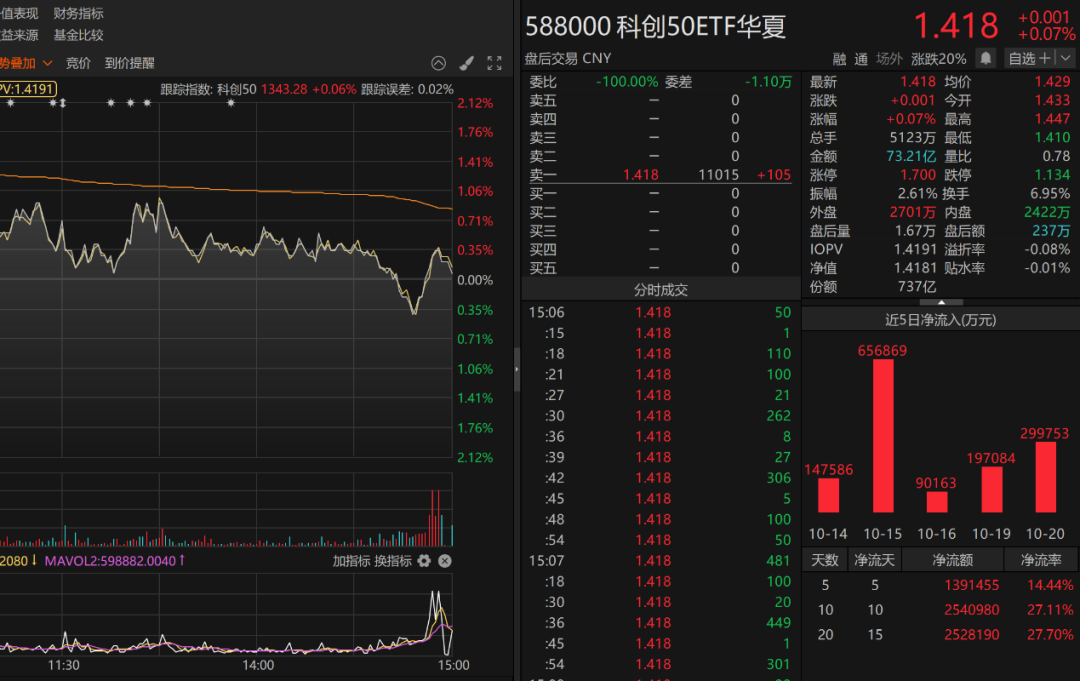Image resolution: width=1080 pixels, height=681 pixels.
Task: Add to watchlist with the 自选 plus
Action: (x=1030, y=59)
